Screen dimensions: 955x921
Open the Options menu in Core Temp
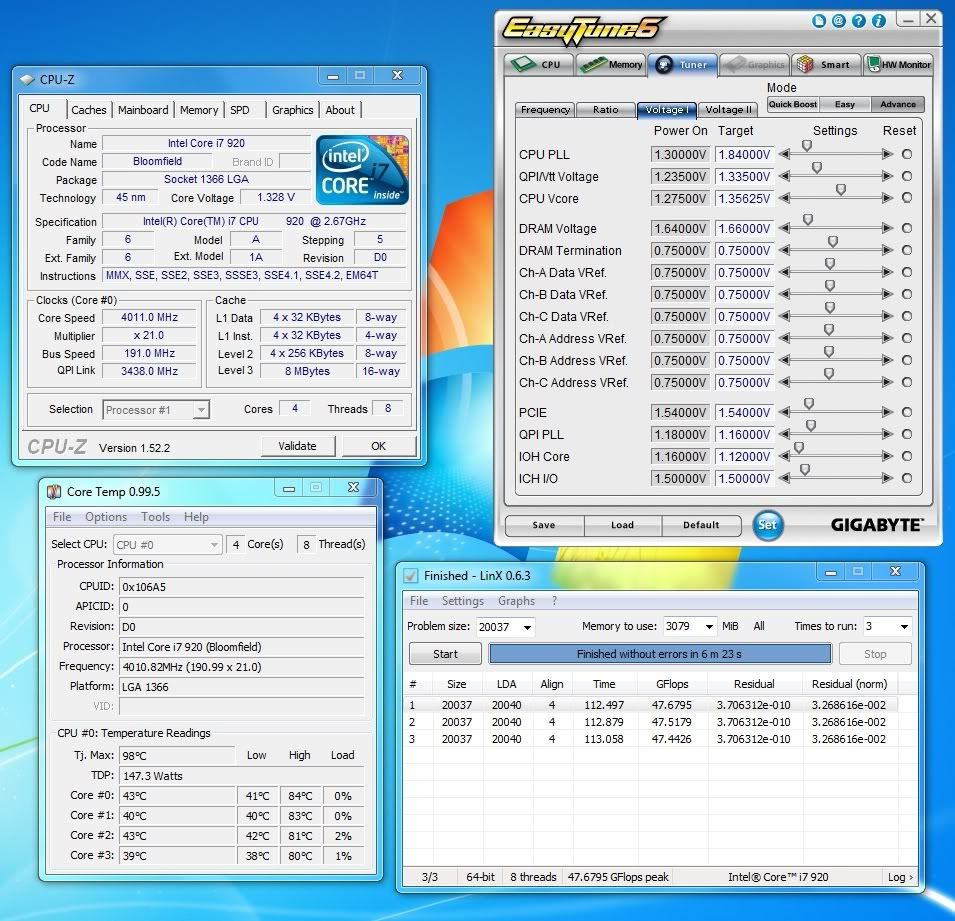tap(106, 517)
